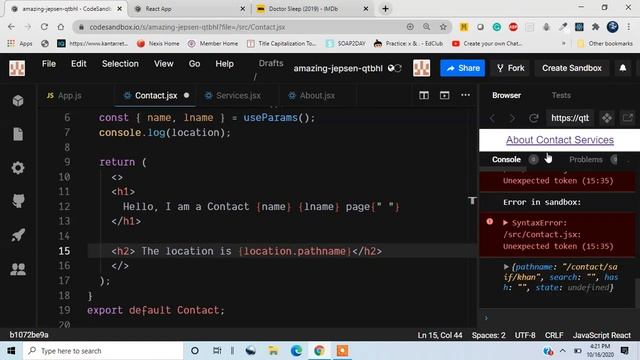Open Chrome extensions puzzle icon

point(596,27)
